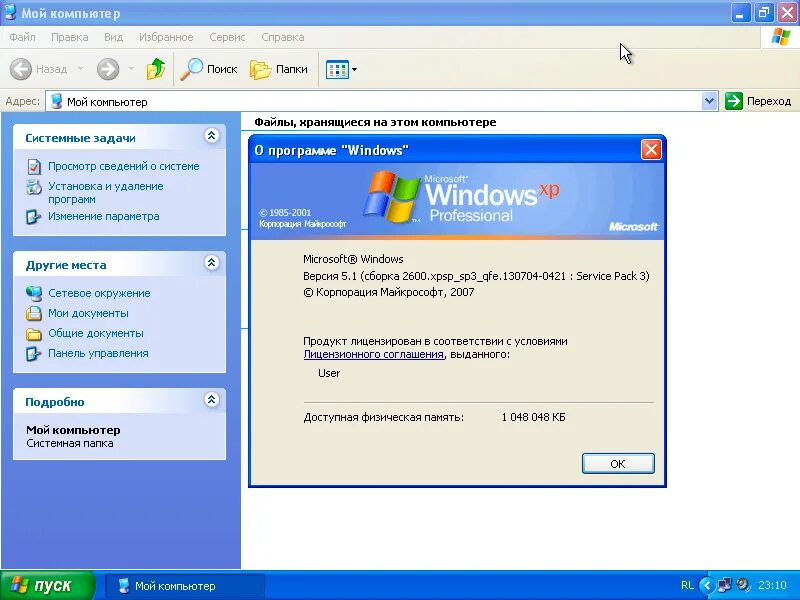Click the Просмотр сведений о системе link

point(123,166)
